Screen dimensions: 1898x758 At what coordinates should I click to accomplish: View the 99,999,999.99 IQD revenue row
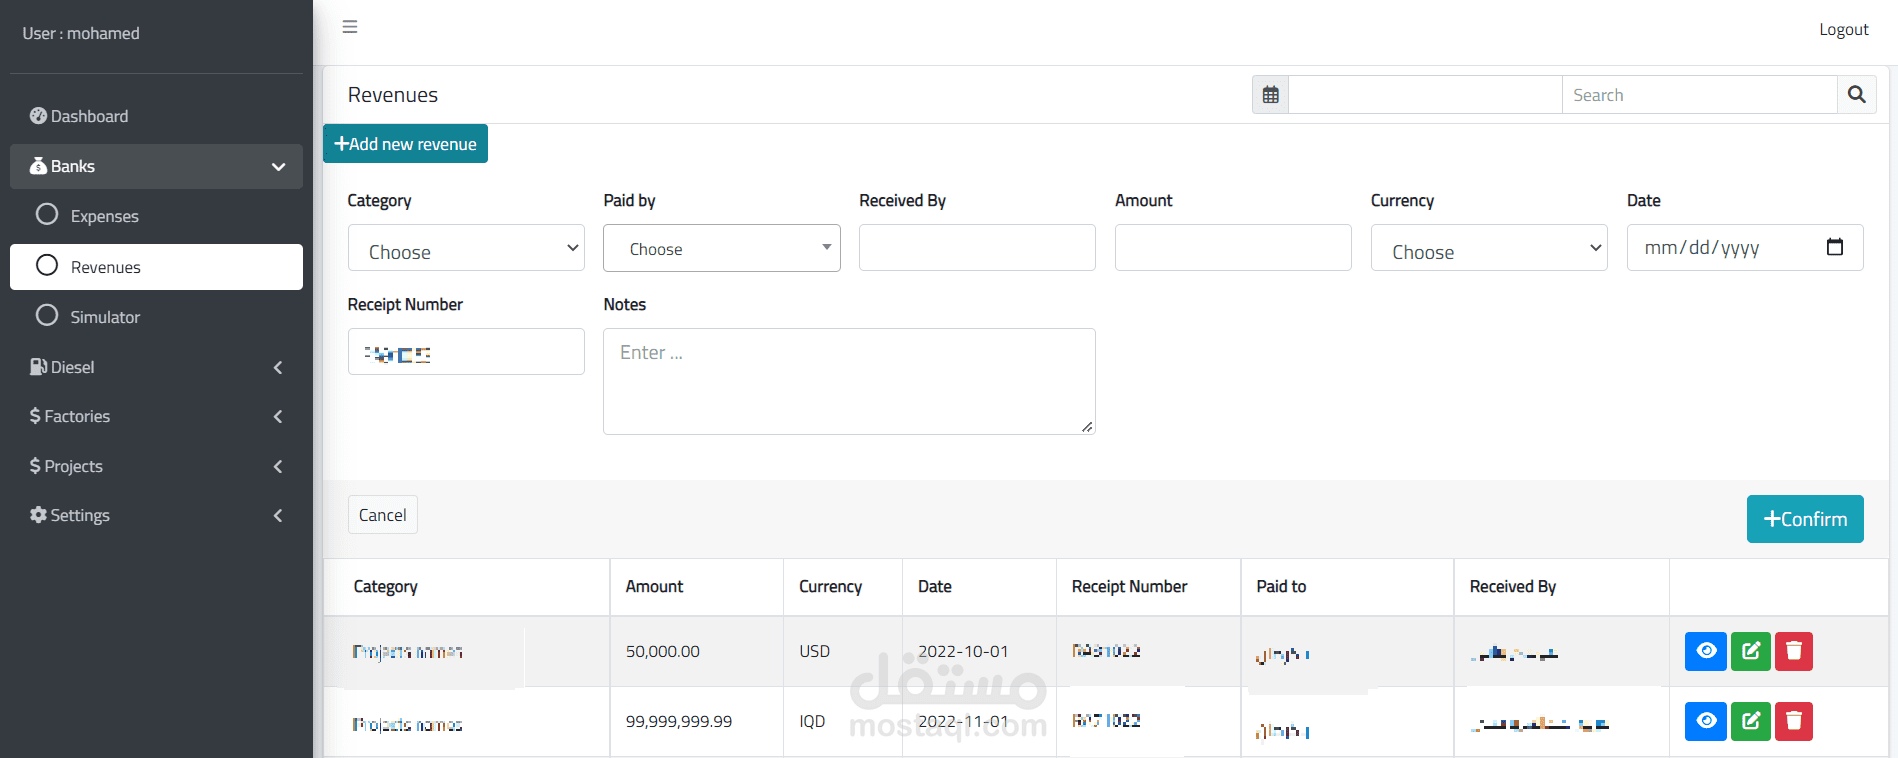1705,721
